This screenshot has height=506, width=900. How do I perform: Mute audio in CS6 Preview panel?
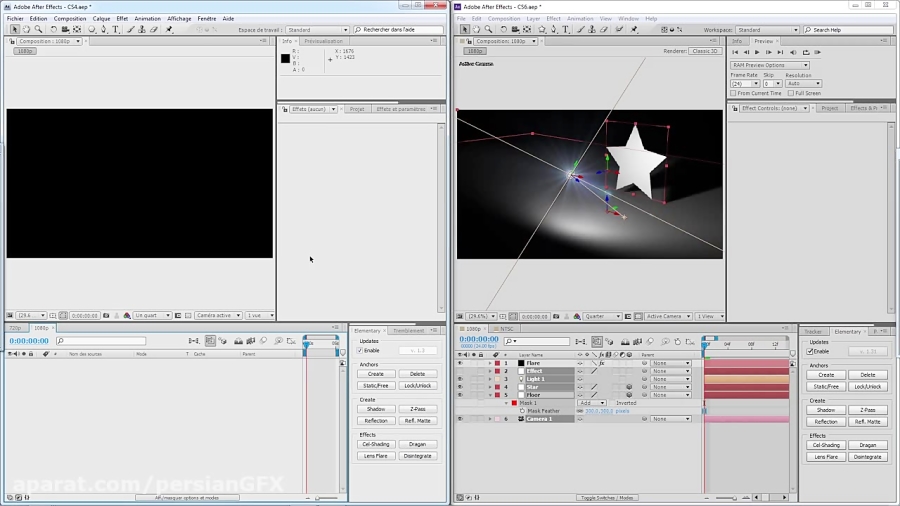[x=793, y=52]
